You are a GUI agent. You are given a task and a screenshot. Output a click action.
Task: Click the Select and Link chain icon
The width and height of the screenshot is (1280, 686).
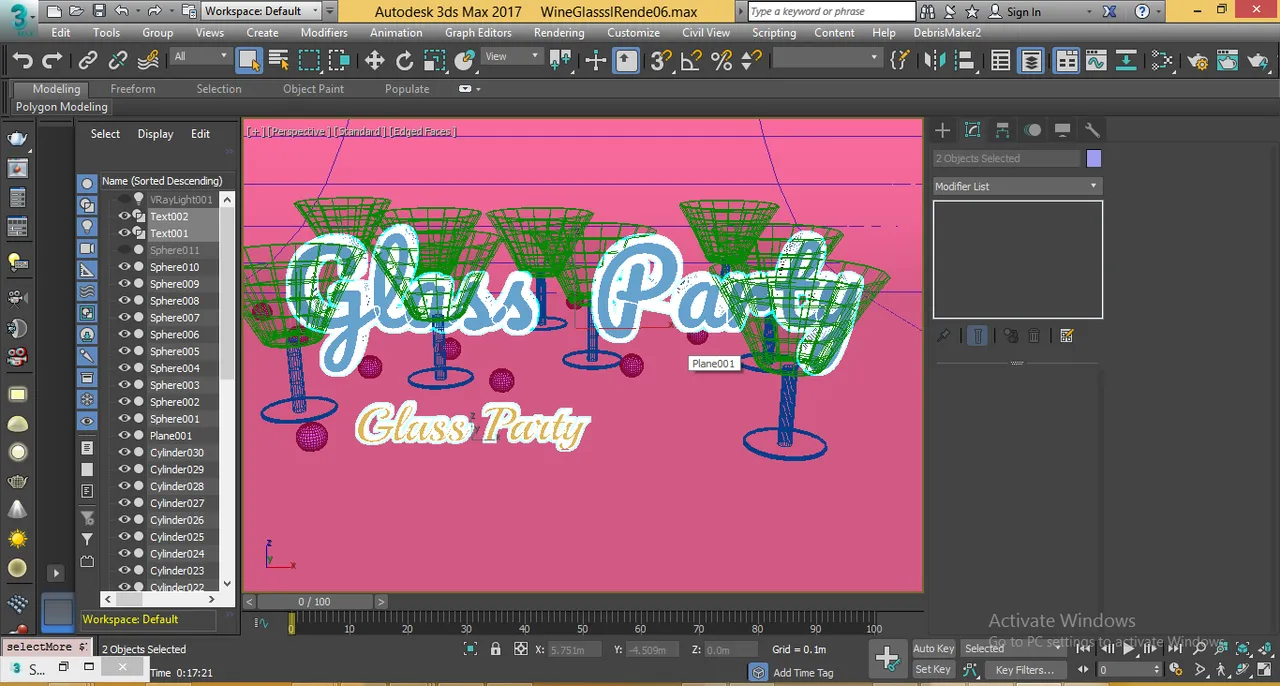click(88, 61)
